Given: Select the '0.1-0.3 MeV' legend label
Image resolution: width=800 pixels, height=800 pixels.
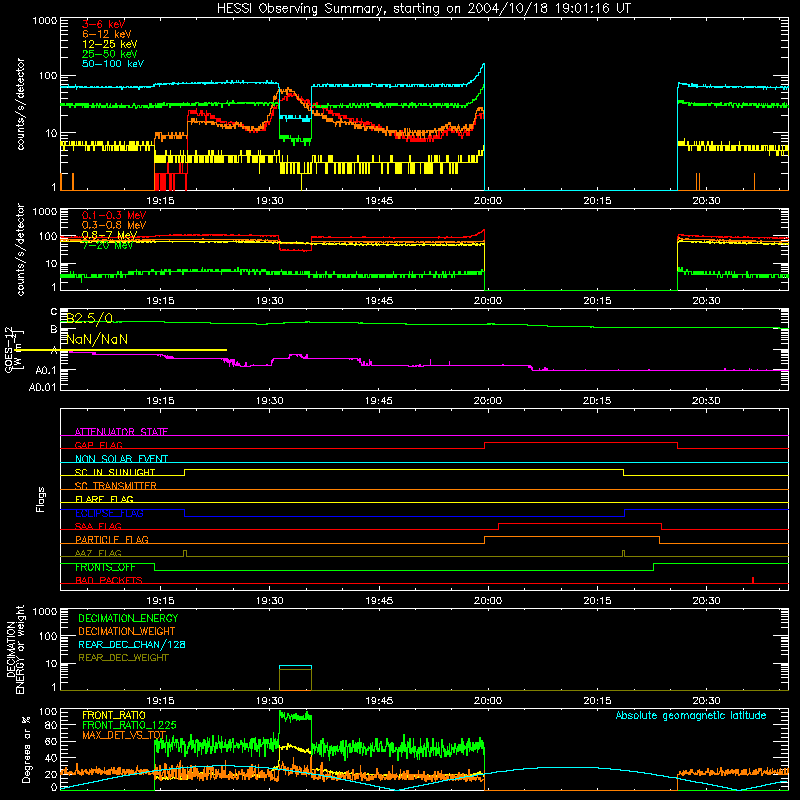Looking at the screenshot, I should click(114, 215).
